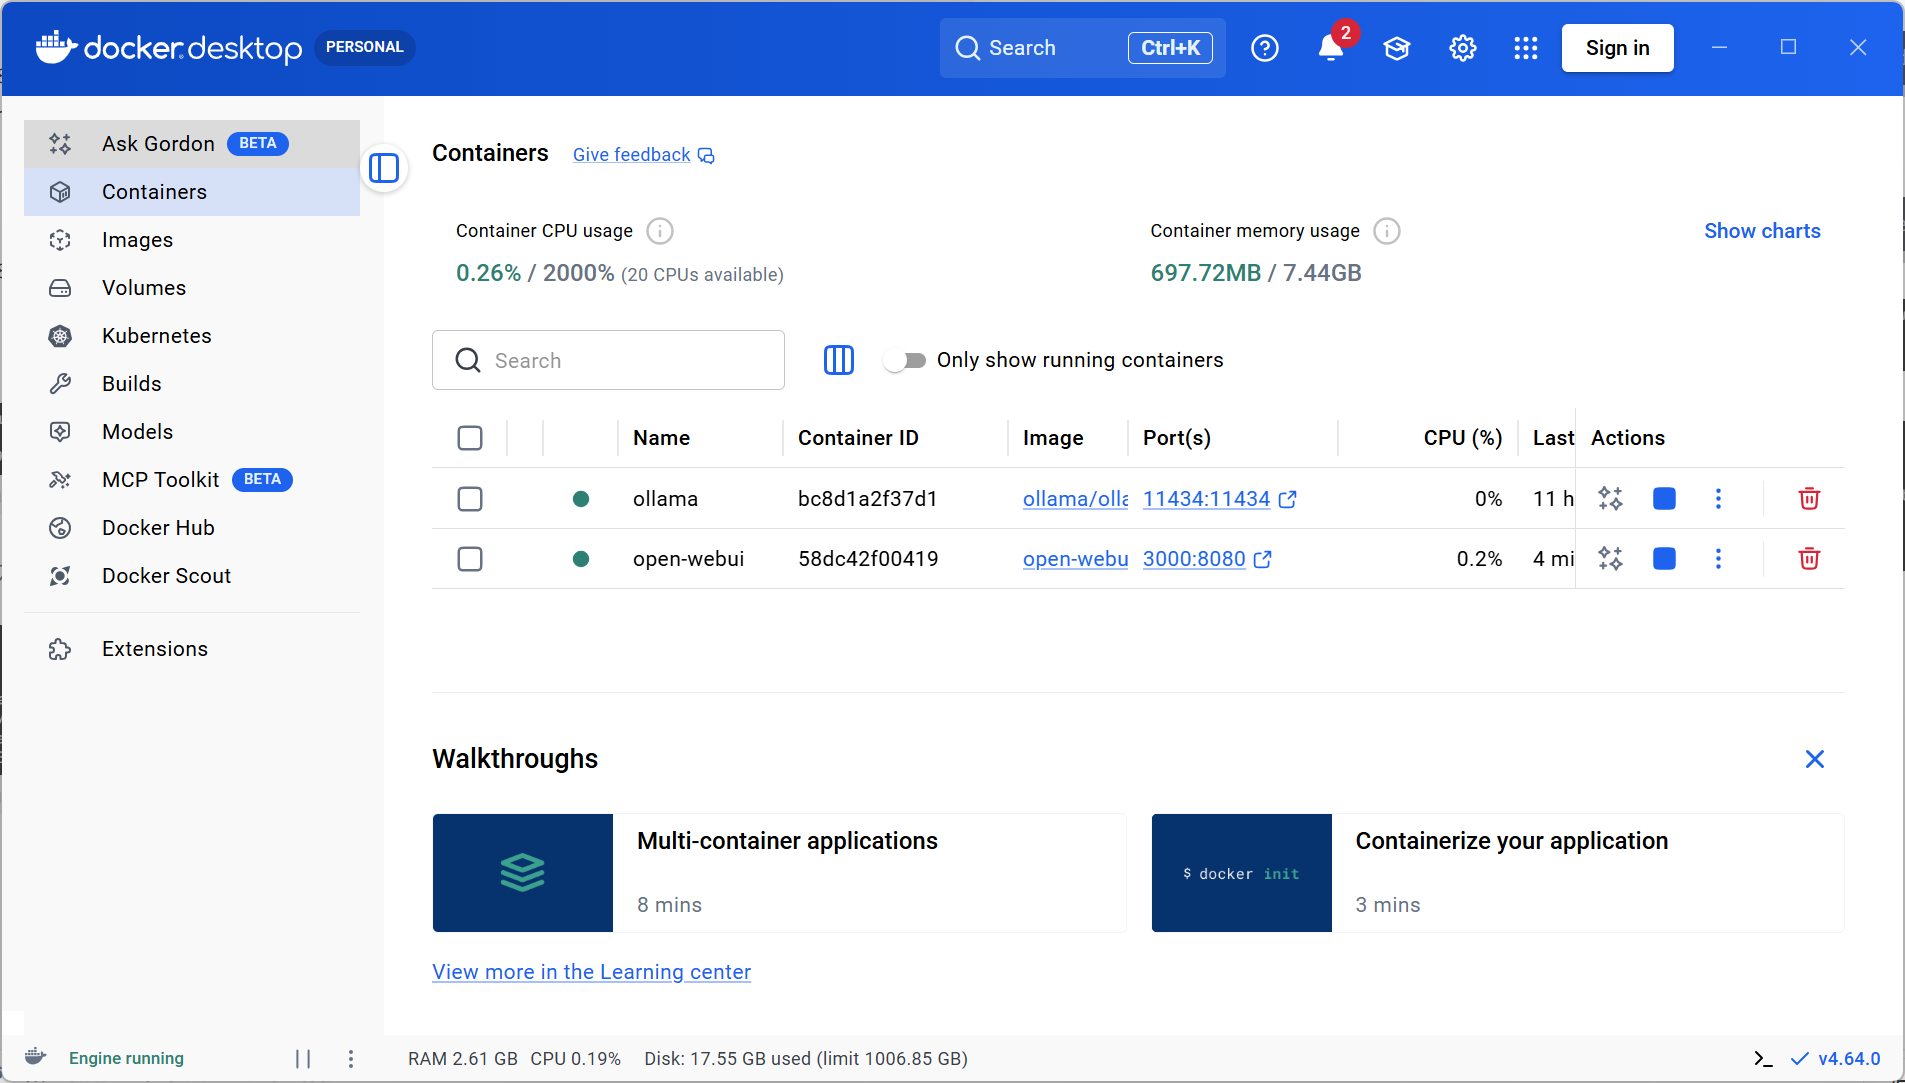The image size is (1905, 1083).
Task: Open the open-webui image link
Action: tap(1075, 559)
